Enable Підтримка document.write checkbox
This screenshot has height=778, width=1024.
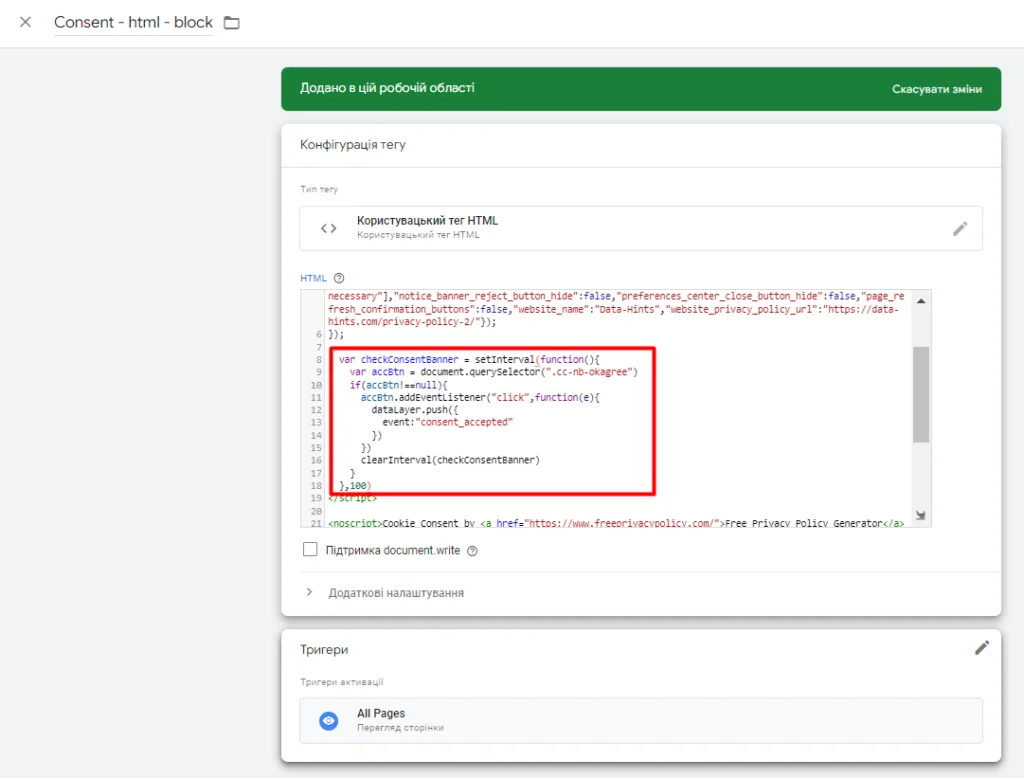(x=310, y=549)
